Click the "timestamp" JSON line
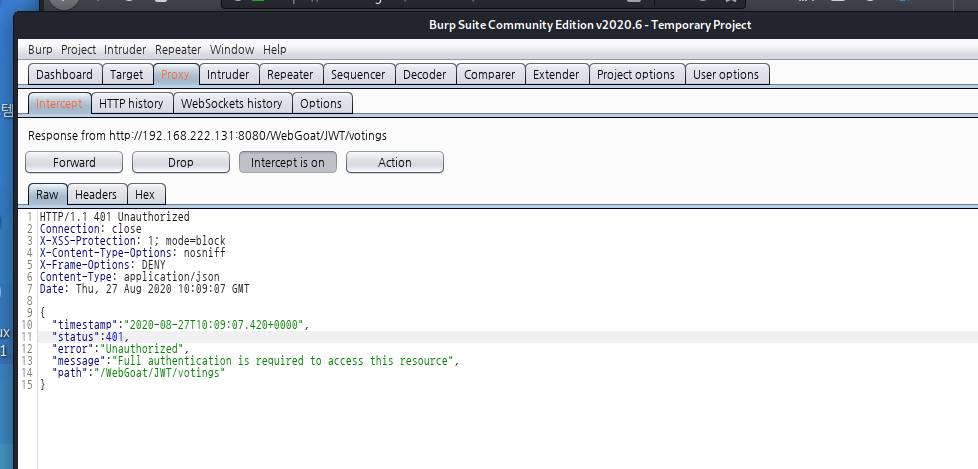Screen dimensions: 978x469 (181, 325)
